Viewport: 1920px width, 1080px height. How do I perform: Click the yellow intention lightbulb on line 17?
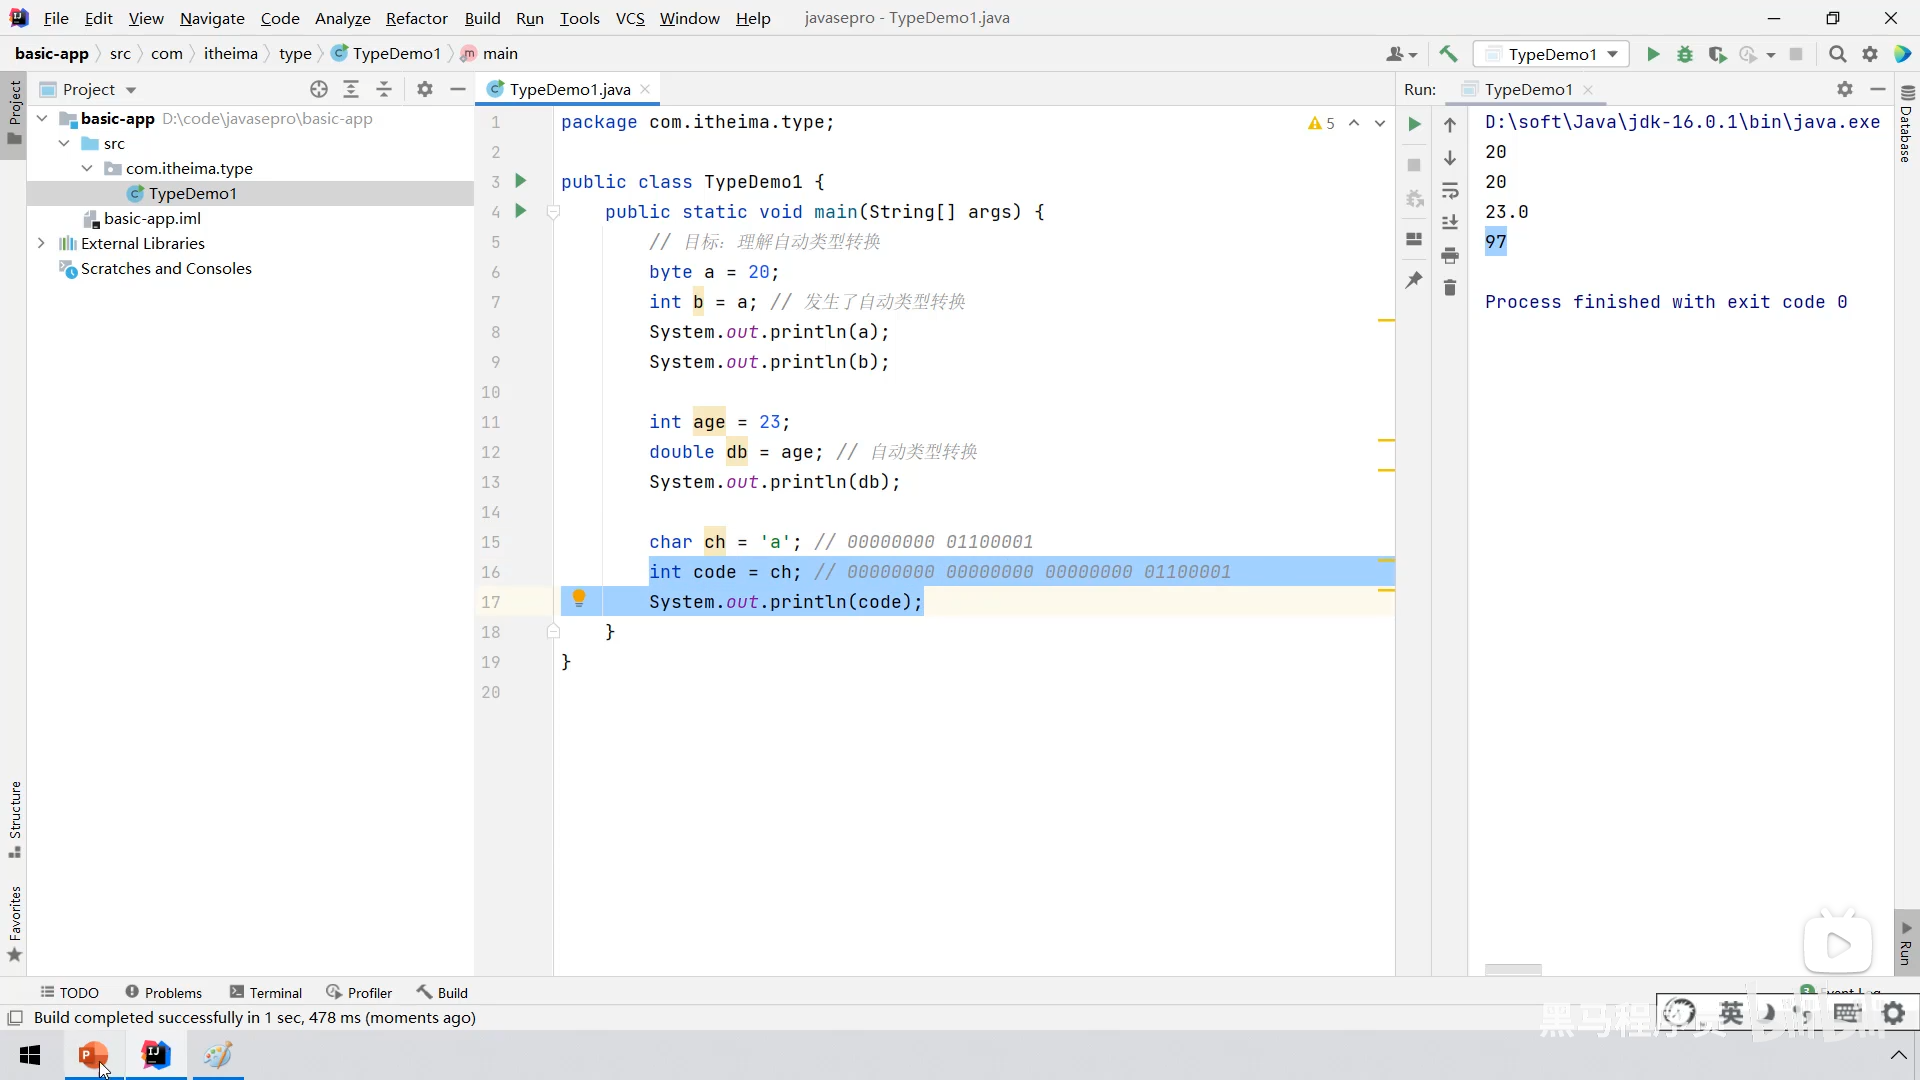578,599
